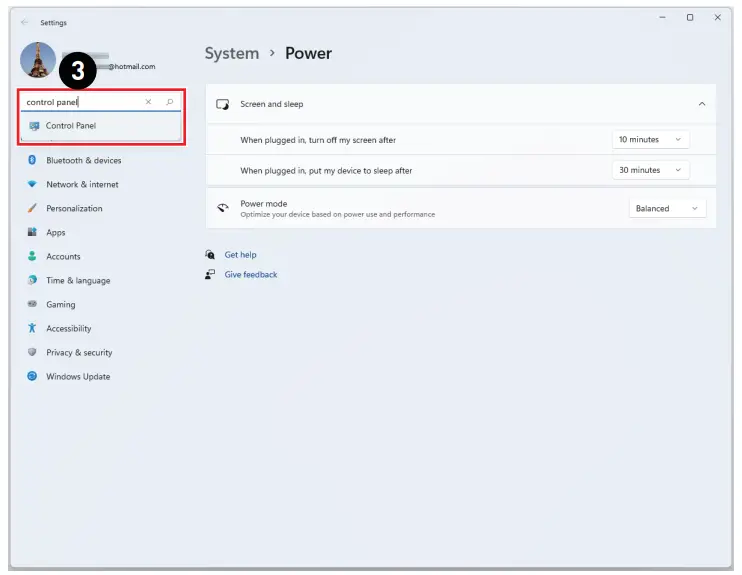The width and height of the screenshot is (742, 575).
Task: Click the Give feedback link
Action: pos(250,274)
